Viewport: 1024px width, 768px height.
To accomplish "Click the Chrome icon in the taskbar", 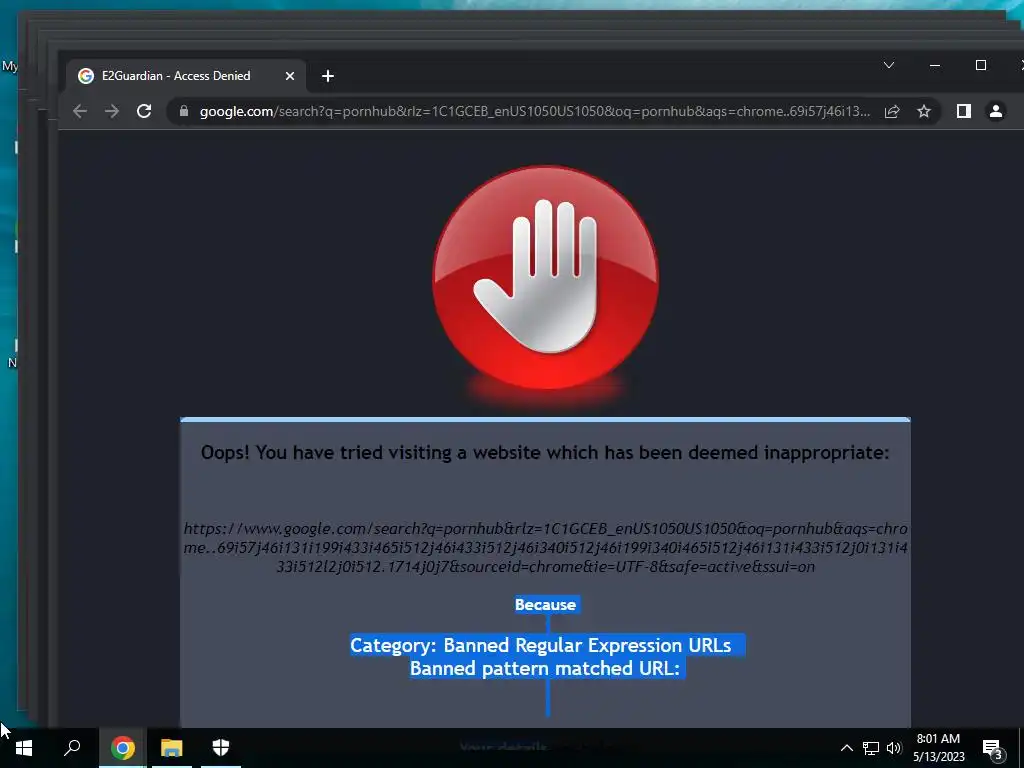I will (x=122, y=748).
